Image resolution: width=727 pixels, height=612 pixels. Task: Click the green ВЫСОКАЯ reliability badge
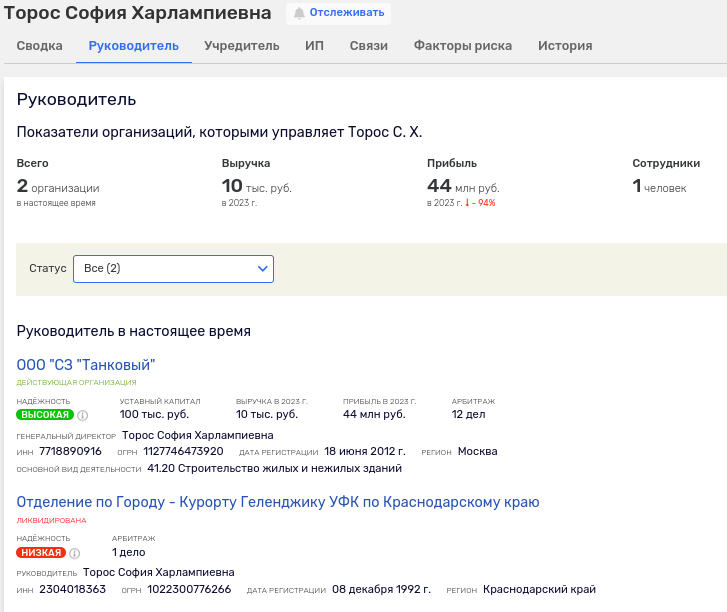45,415
